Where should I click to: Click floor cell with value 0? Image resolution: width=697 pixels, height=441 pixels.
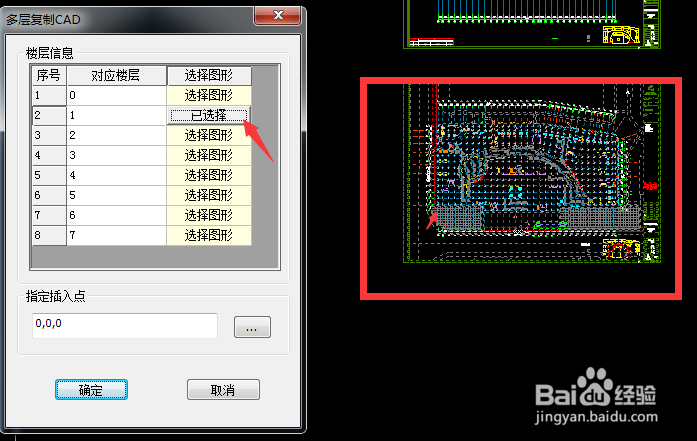coord(116,95)
